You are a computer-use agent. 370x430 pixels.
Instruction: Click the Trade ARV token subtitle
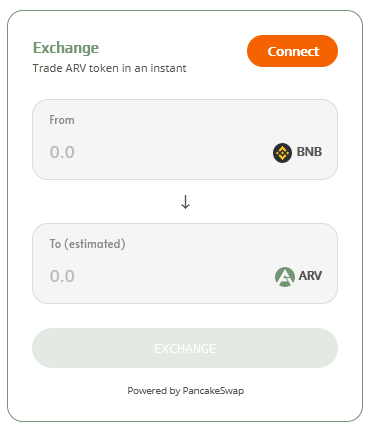(109, 68)
